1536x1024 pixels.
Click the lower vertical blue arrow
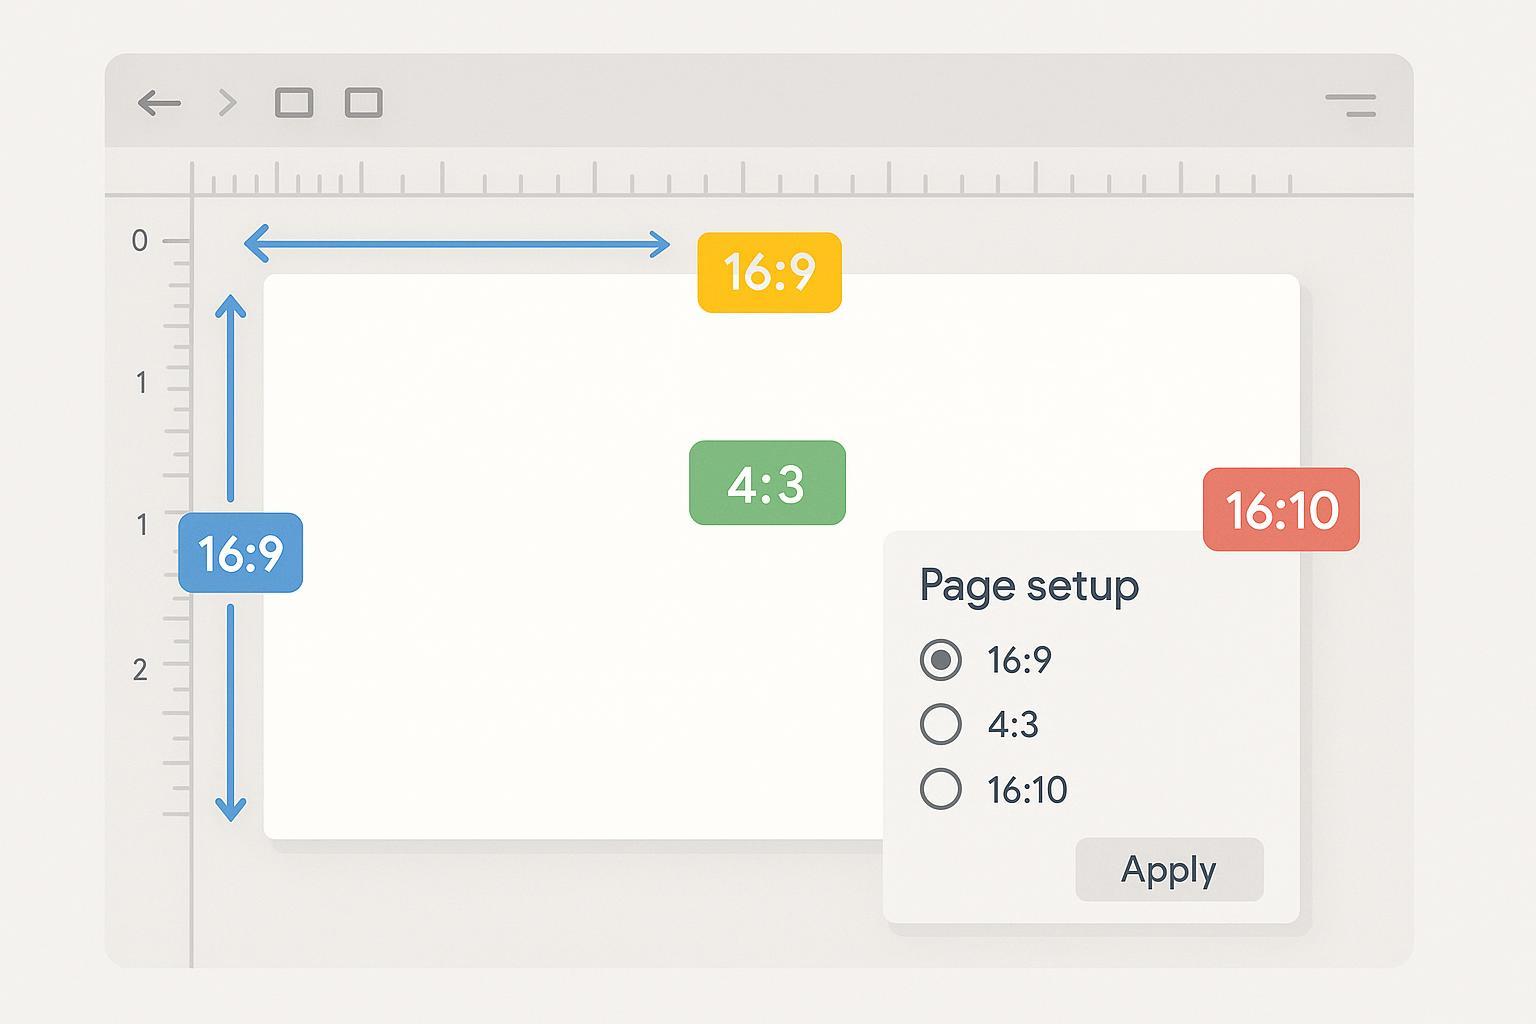pyautogui.click(x=231, y=712)
